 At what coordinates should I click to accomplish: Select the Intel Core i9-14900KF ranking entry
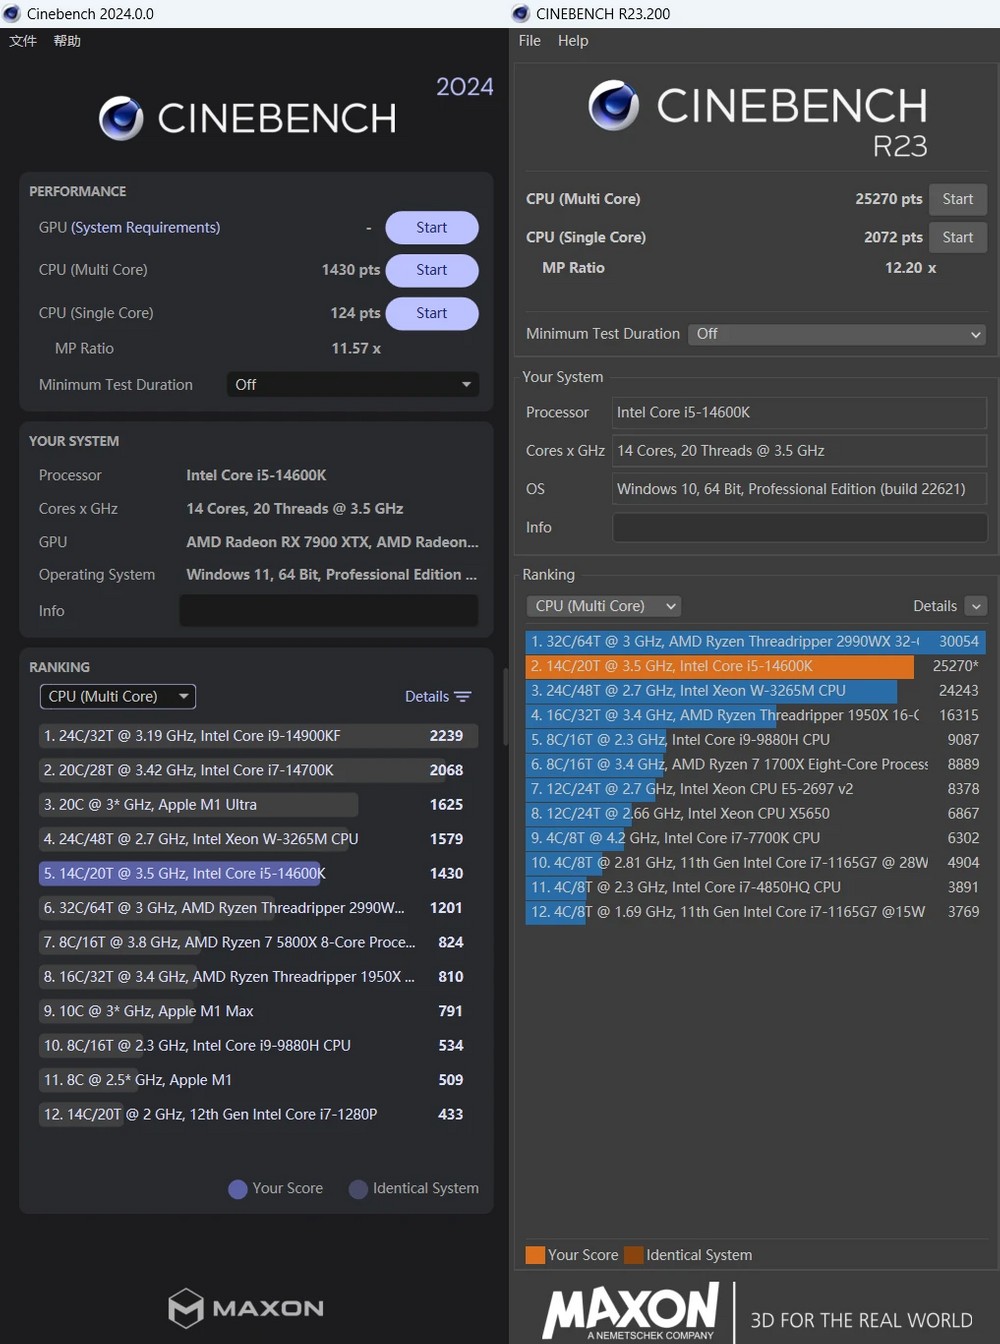coord(257,736)
